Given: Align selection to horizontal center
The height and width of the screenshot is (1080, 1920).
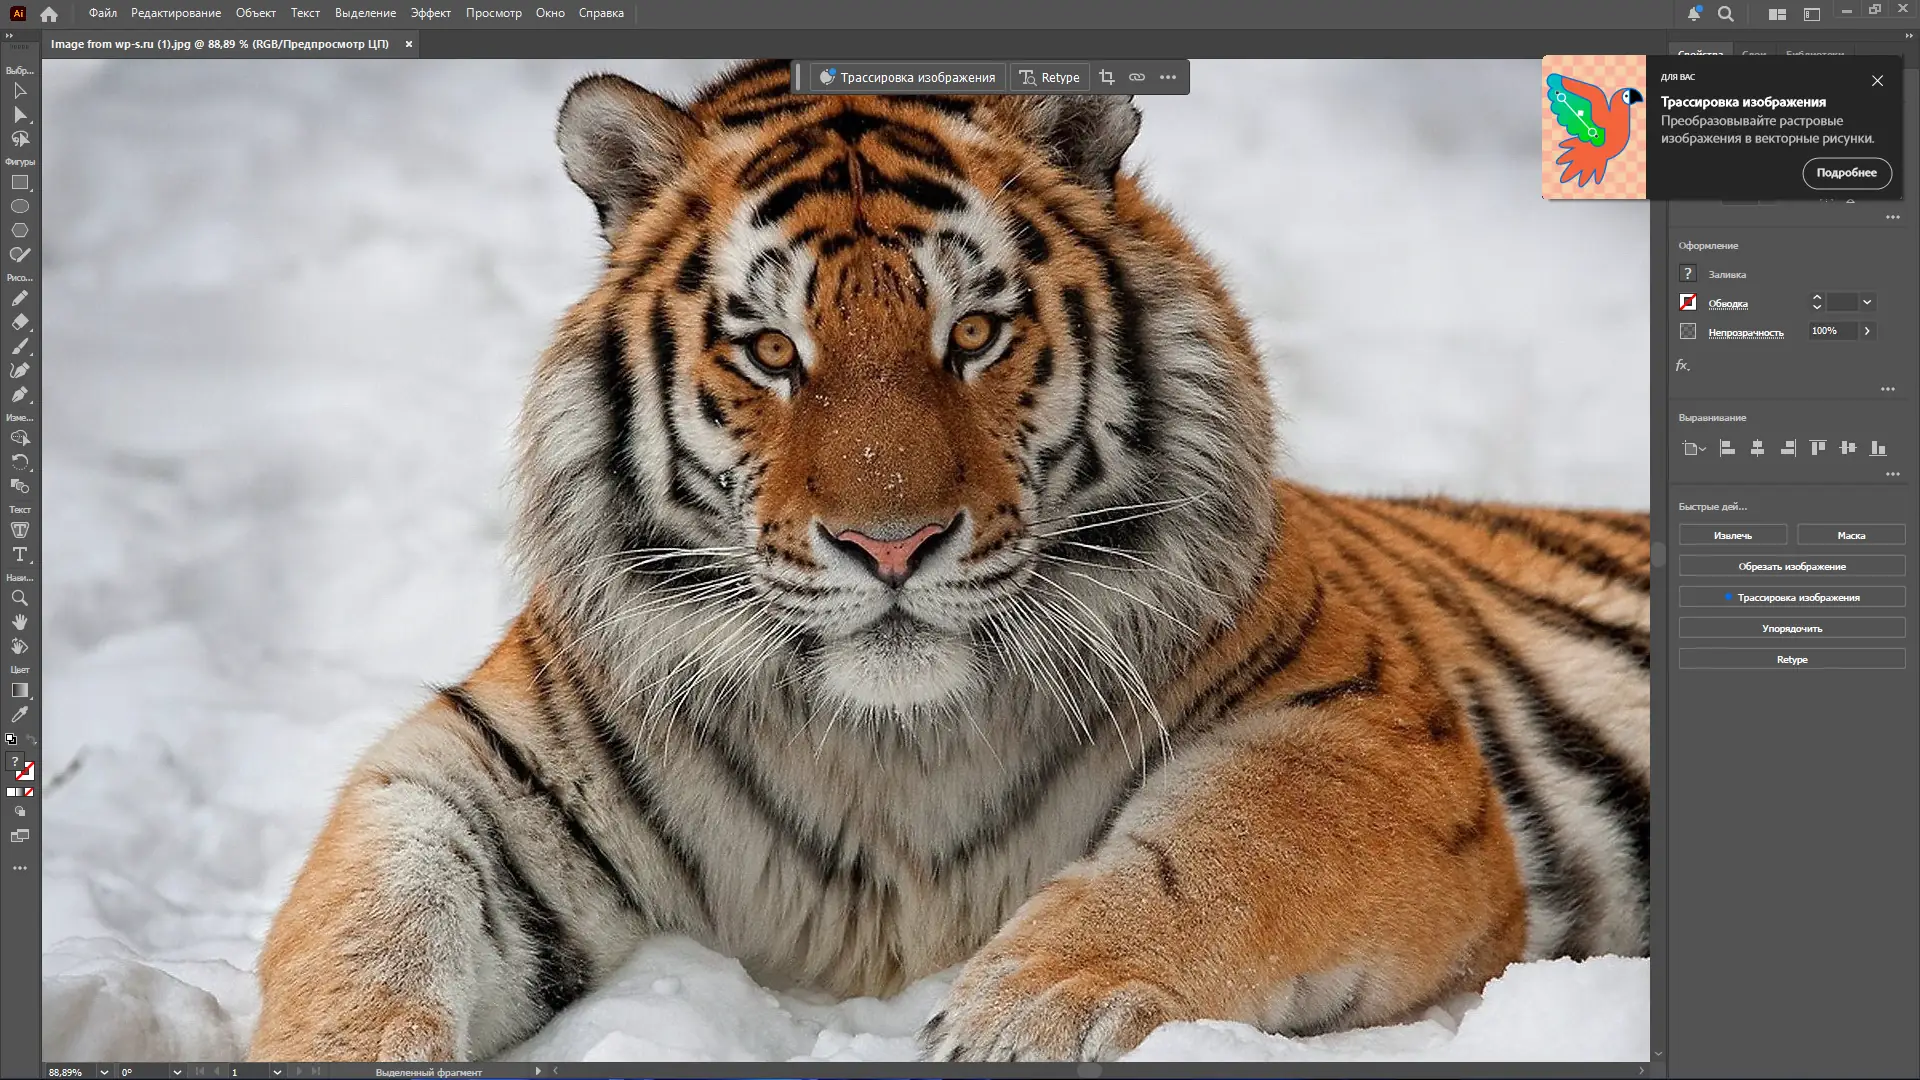Looking at the screenshot, I should click(1757, 448).
